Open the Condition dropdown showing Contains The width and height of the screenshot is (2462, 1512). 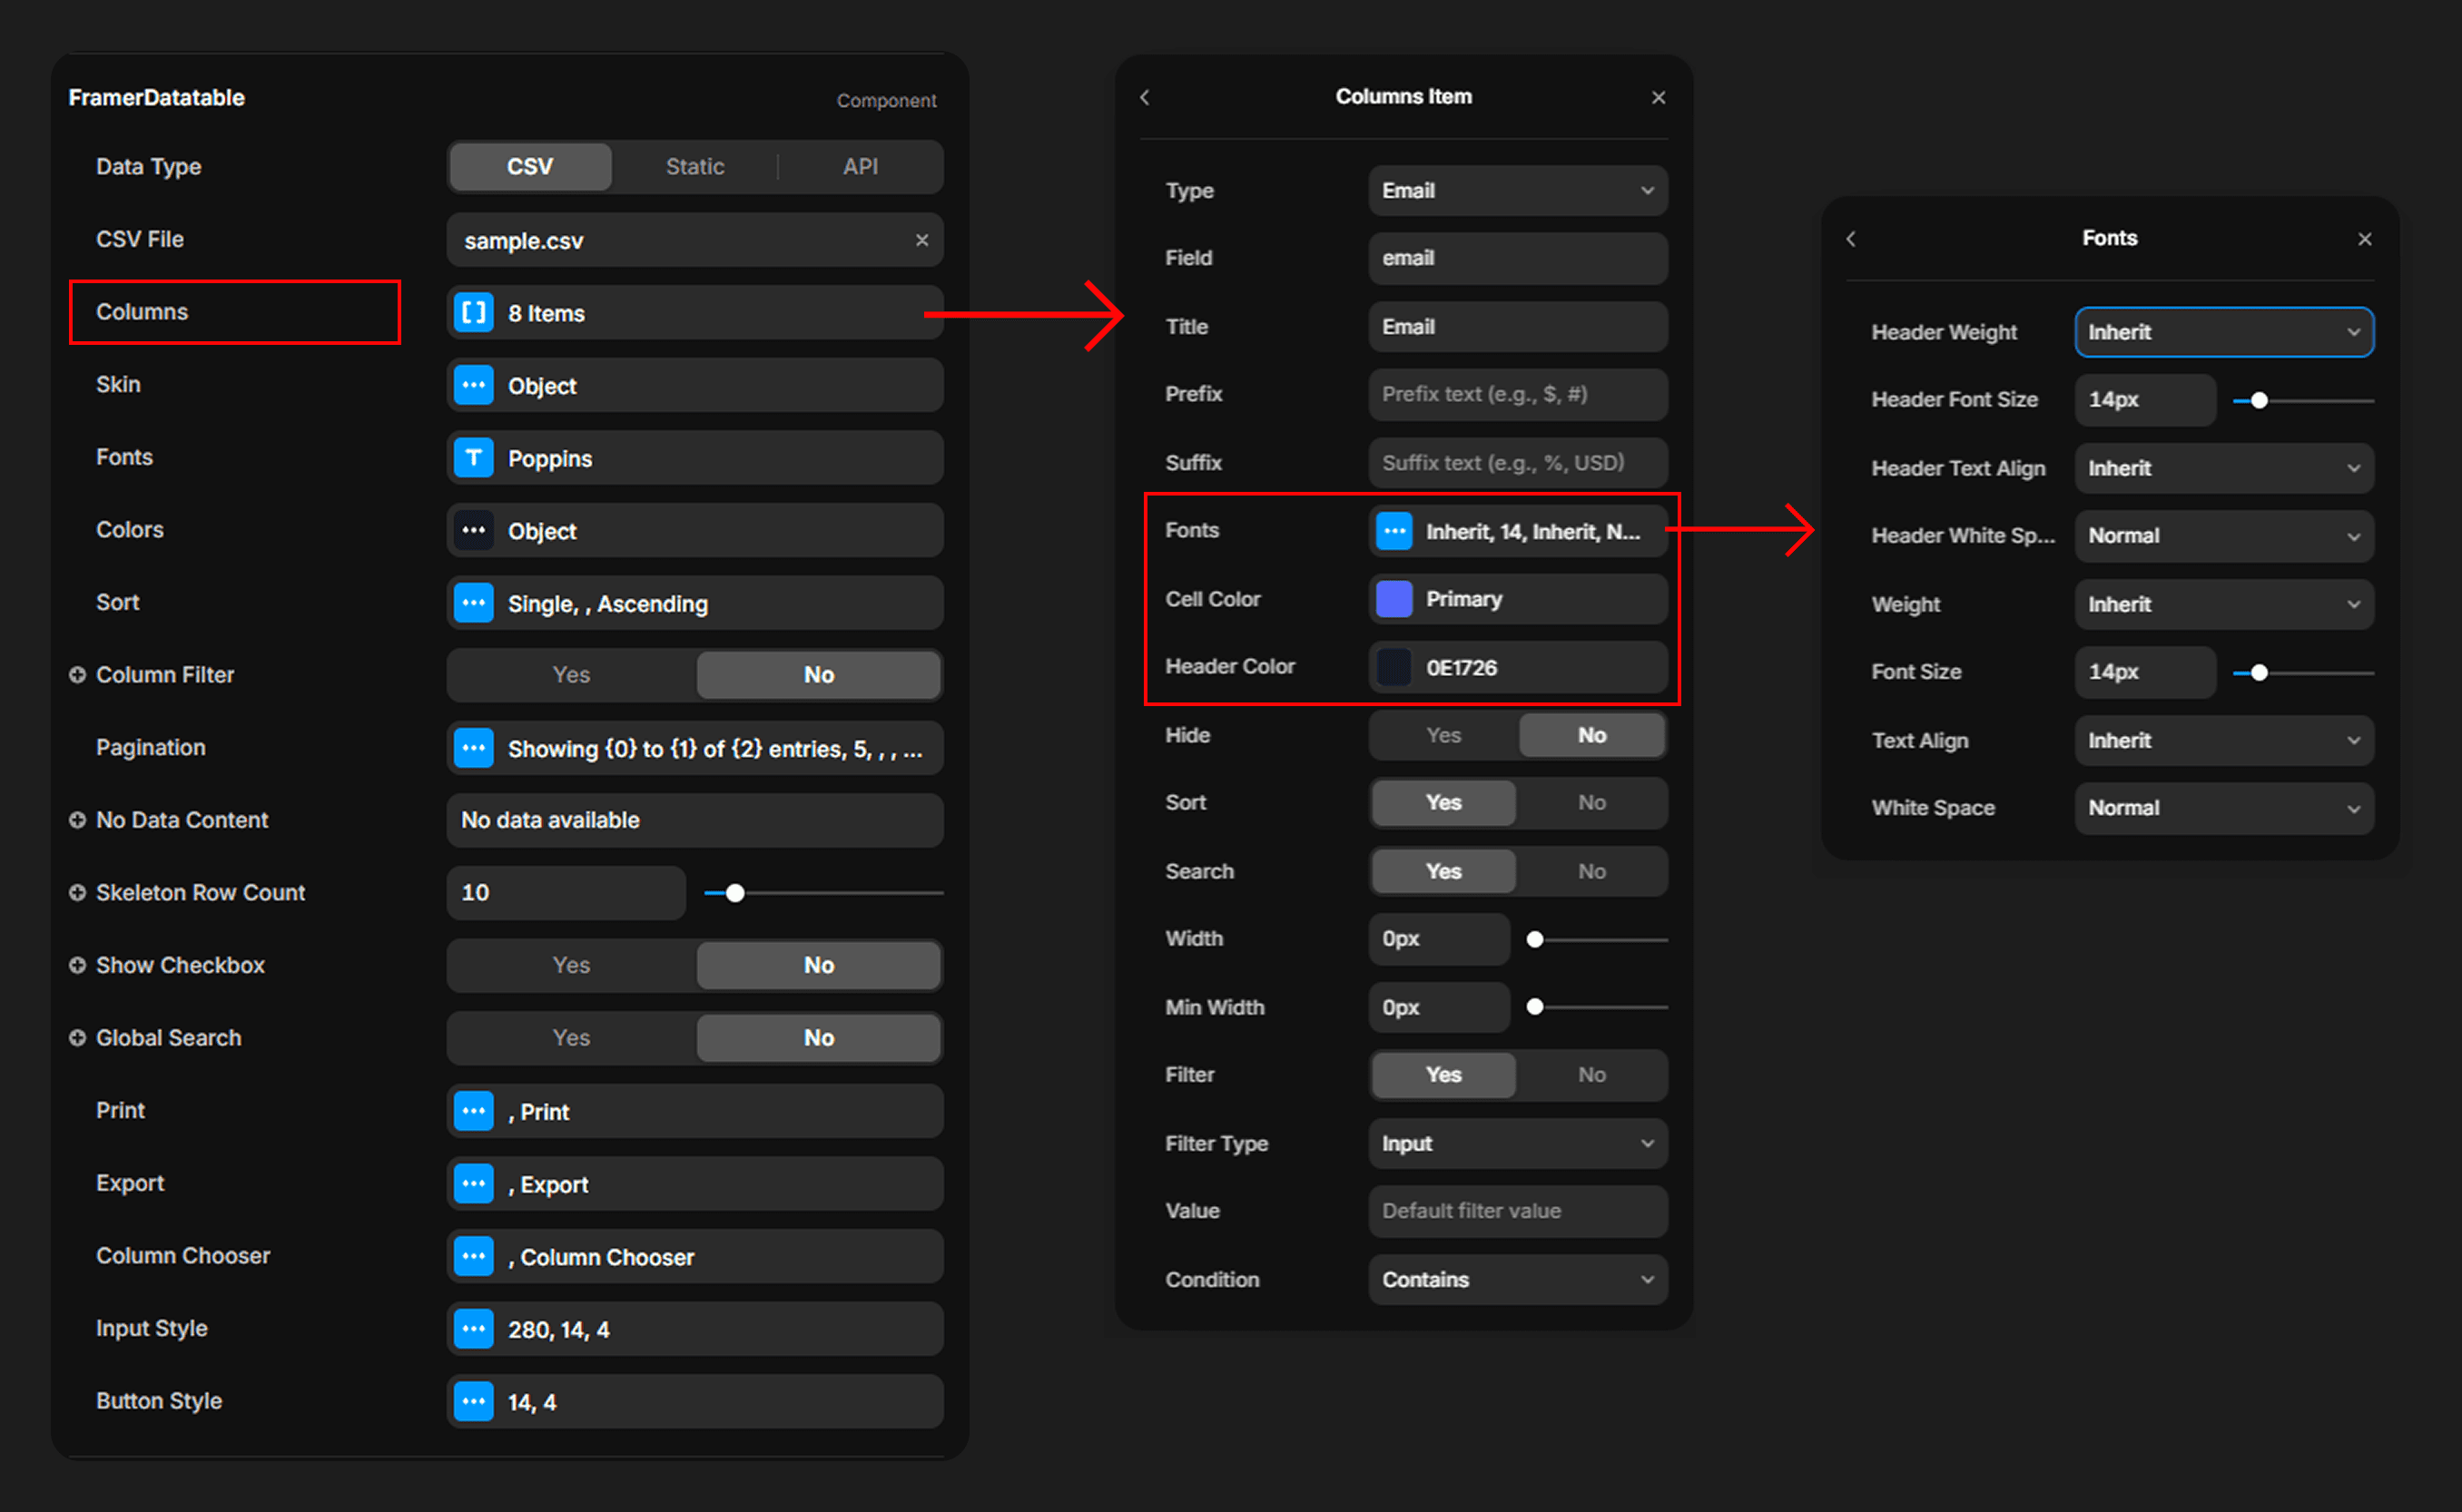[1517, 1279]
